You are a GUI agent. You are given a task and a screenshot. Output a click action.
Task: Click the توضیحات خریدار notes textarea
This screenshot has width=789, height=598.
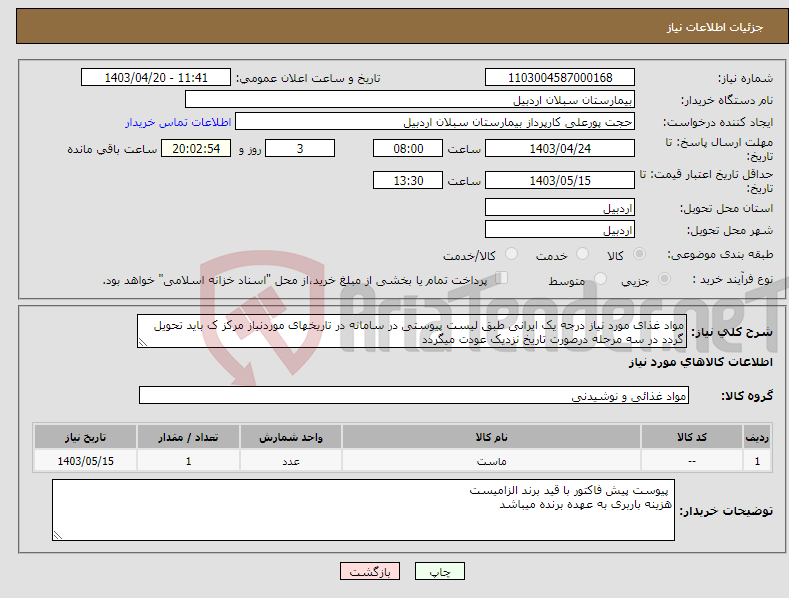[363, 510]
